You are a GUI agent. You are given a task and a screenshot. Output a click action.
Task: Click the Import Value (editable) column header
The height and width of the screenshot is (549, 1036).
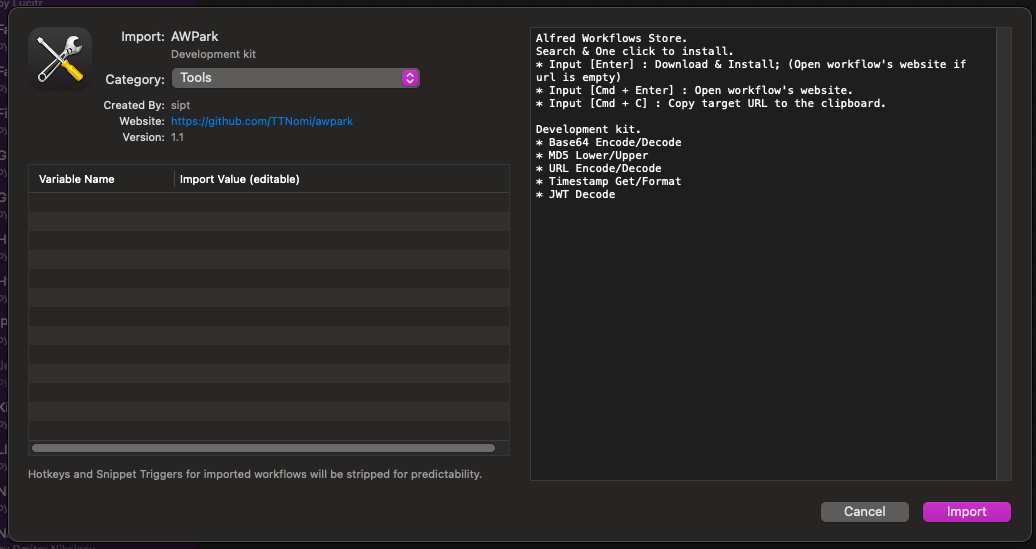(239, 179)
